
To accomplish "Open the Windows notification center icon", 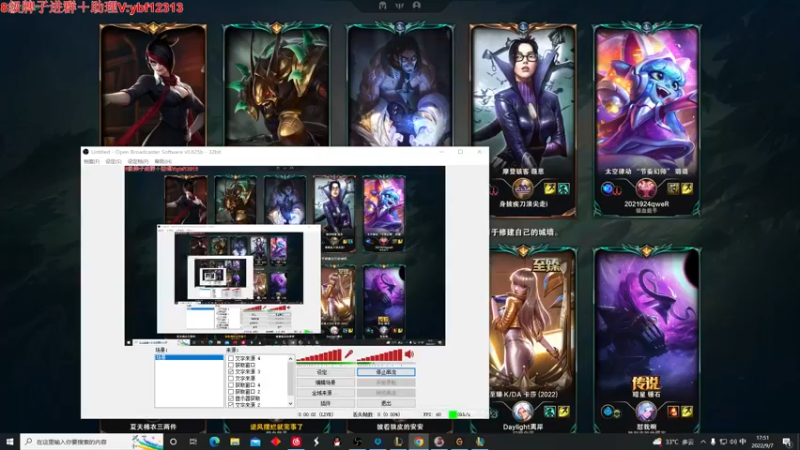I will point(787,442).
